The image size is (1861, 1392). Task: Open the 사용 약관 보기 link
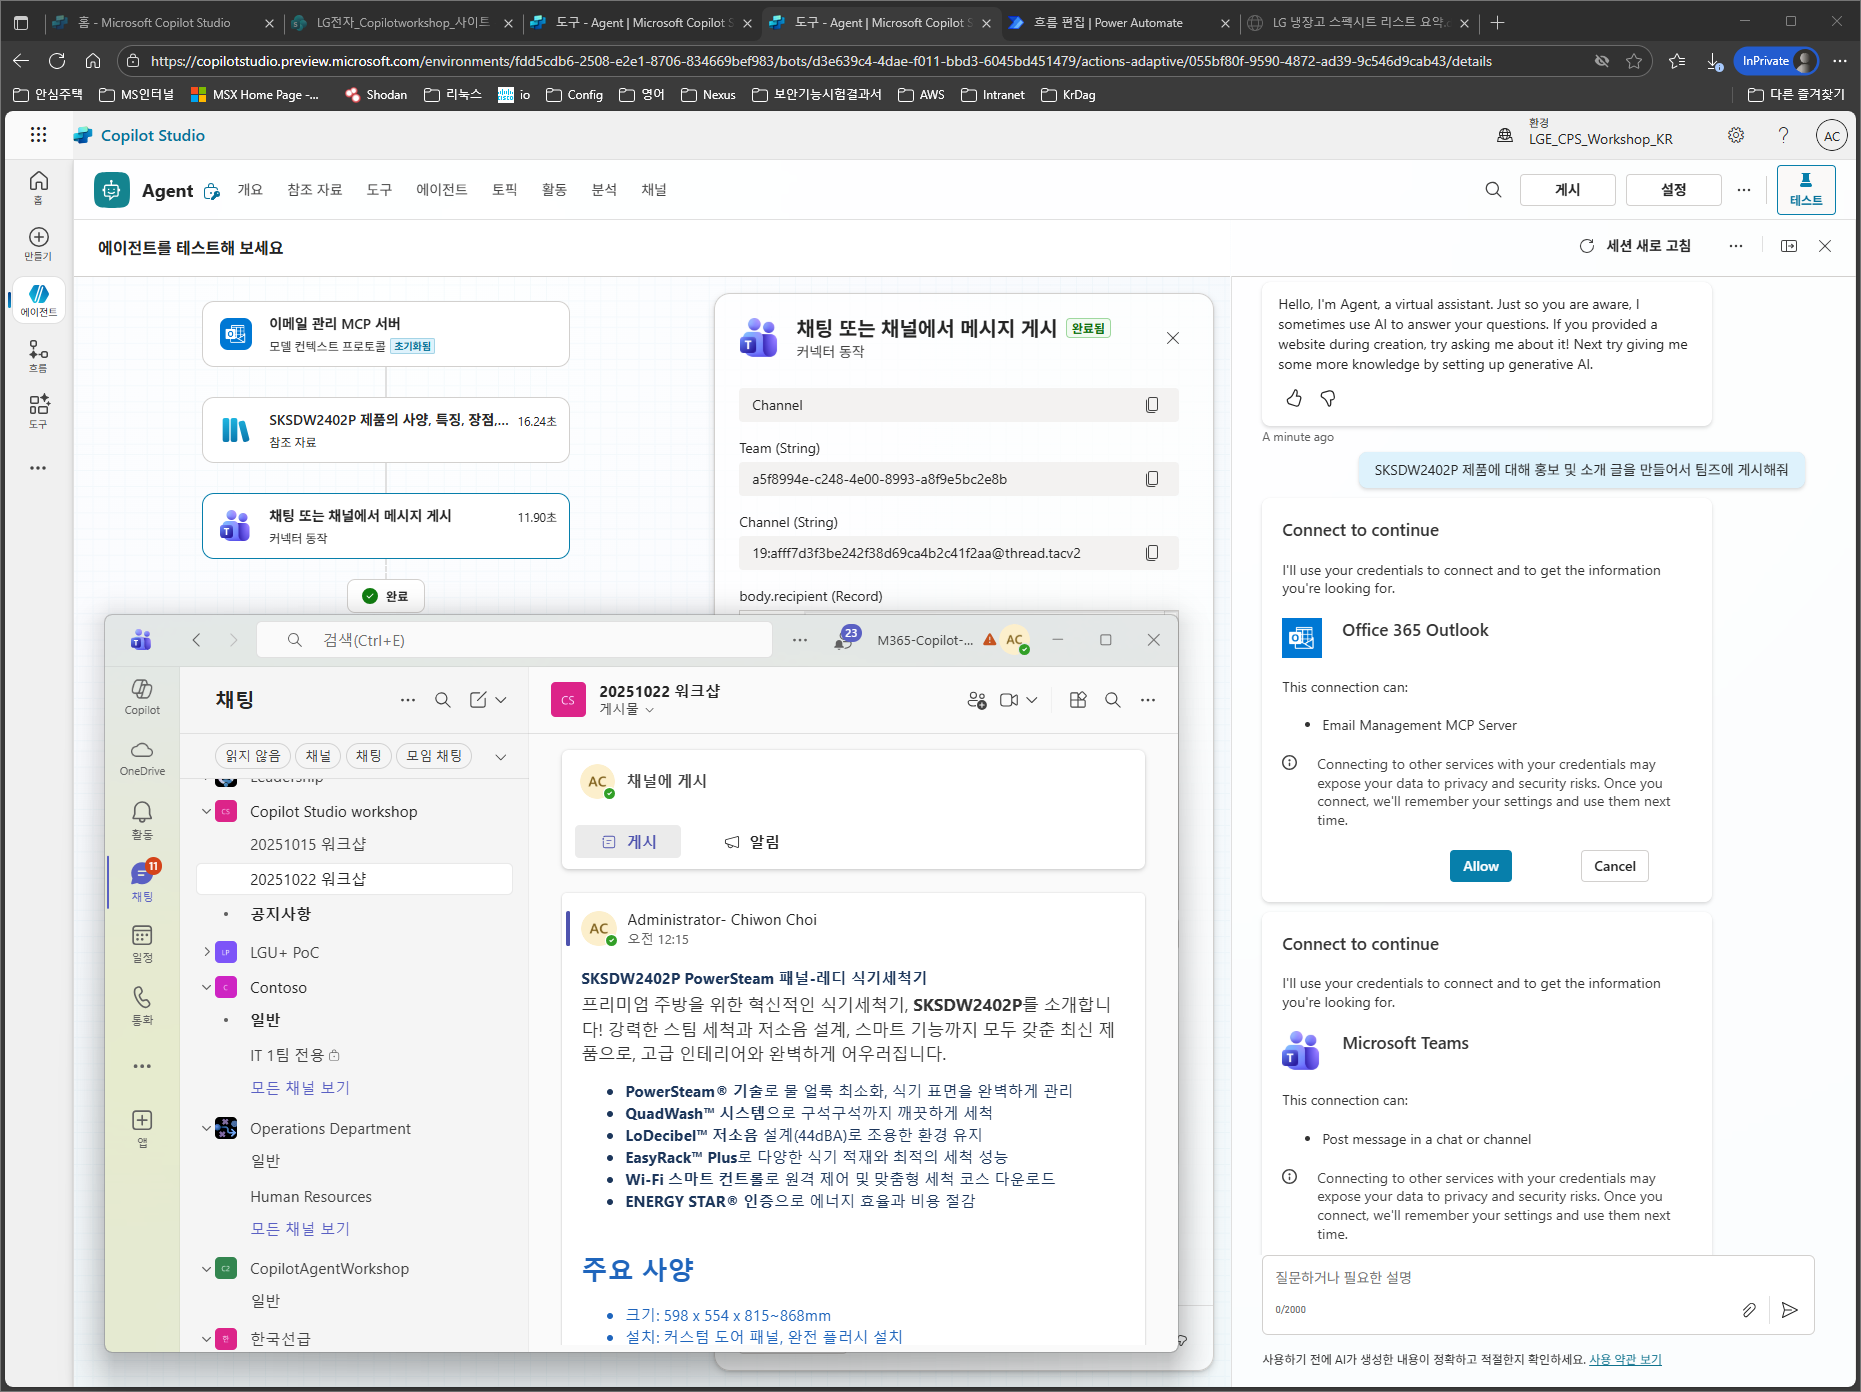click(1625, 1359)
